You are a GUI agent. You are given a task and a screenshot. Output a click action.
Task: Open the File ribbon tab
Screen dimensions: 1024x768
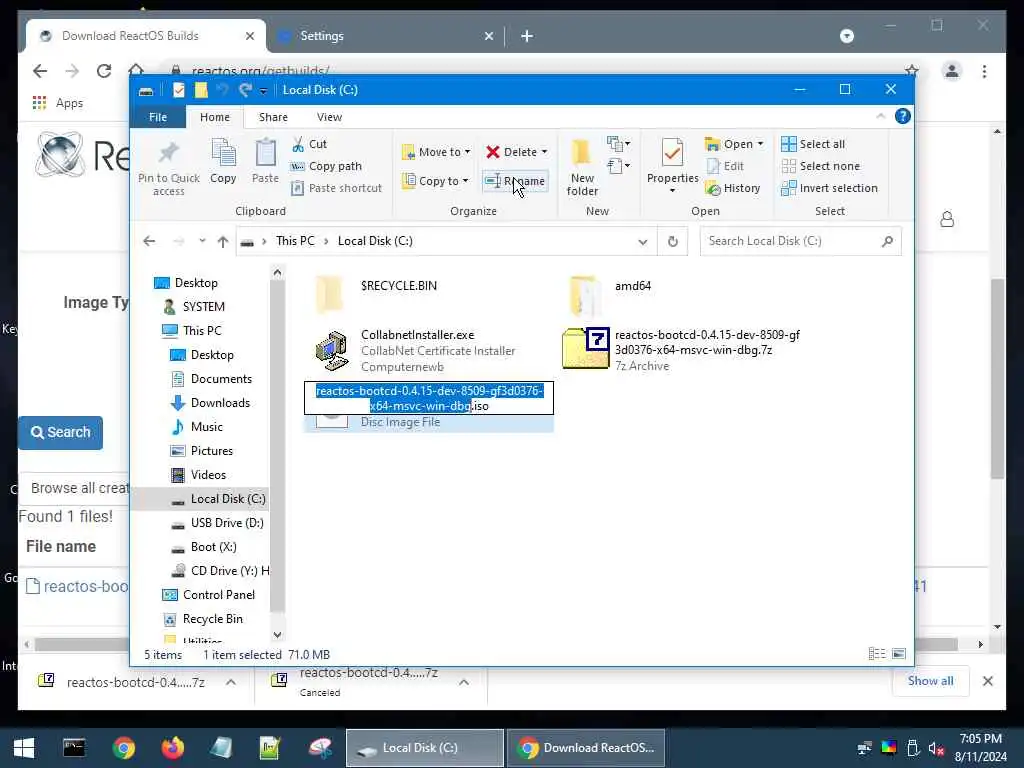tap(158, 117)
